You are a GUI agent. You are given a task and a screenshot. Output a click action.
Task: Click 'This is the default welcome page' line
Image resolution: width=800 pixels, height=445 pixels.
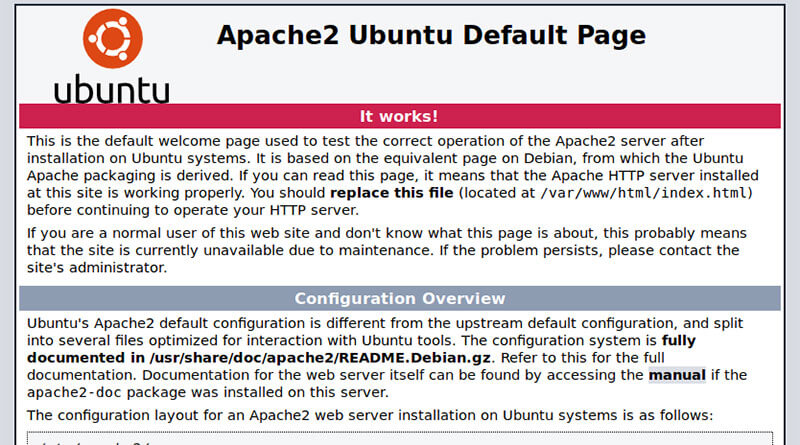click(x=365, y=141)
